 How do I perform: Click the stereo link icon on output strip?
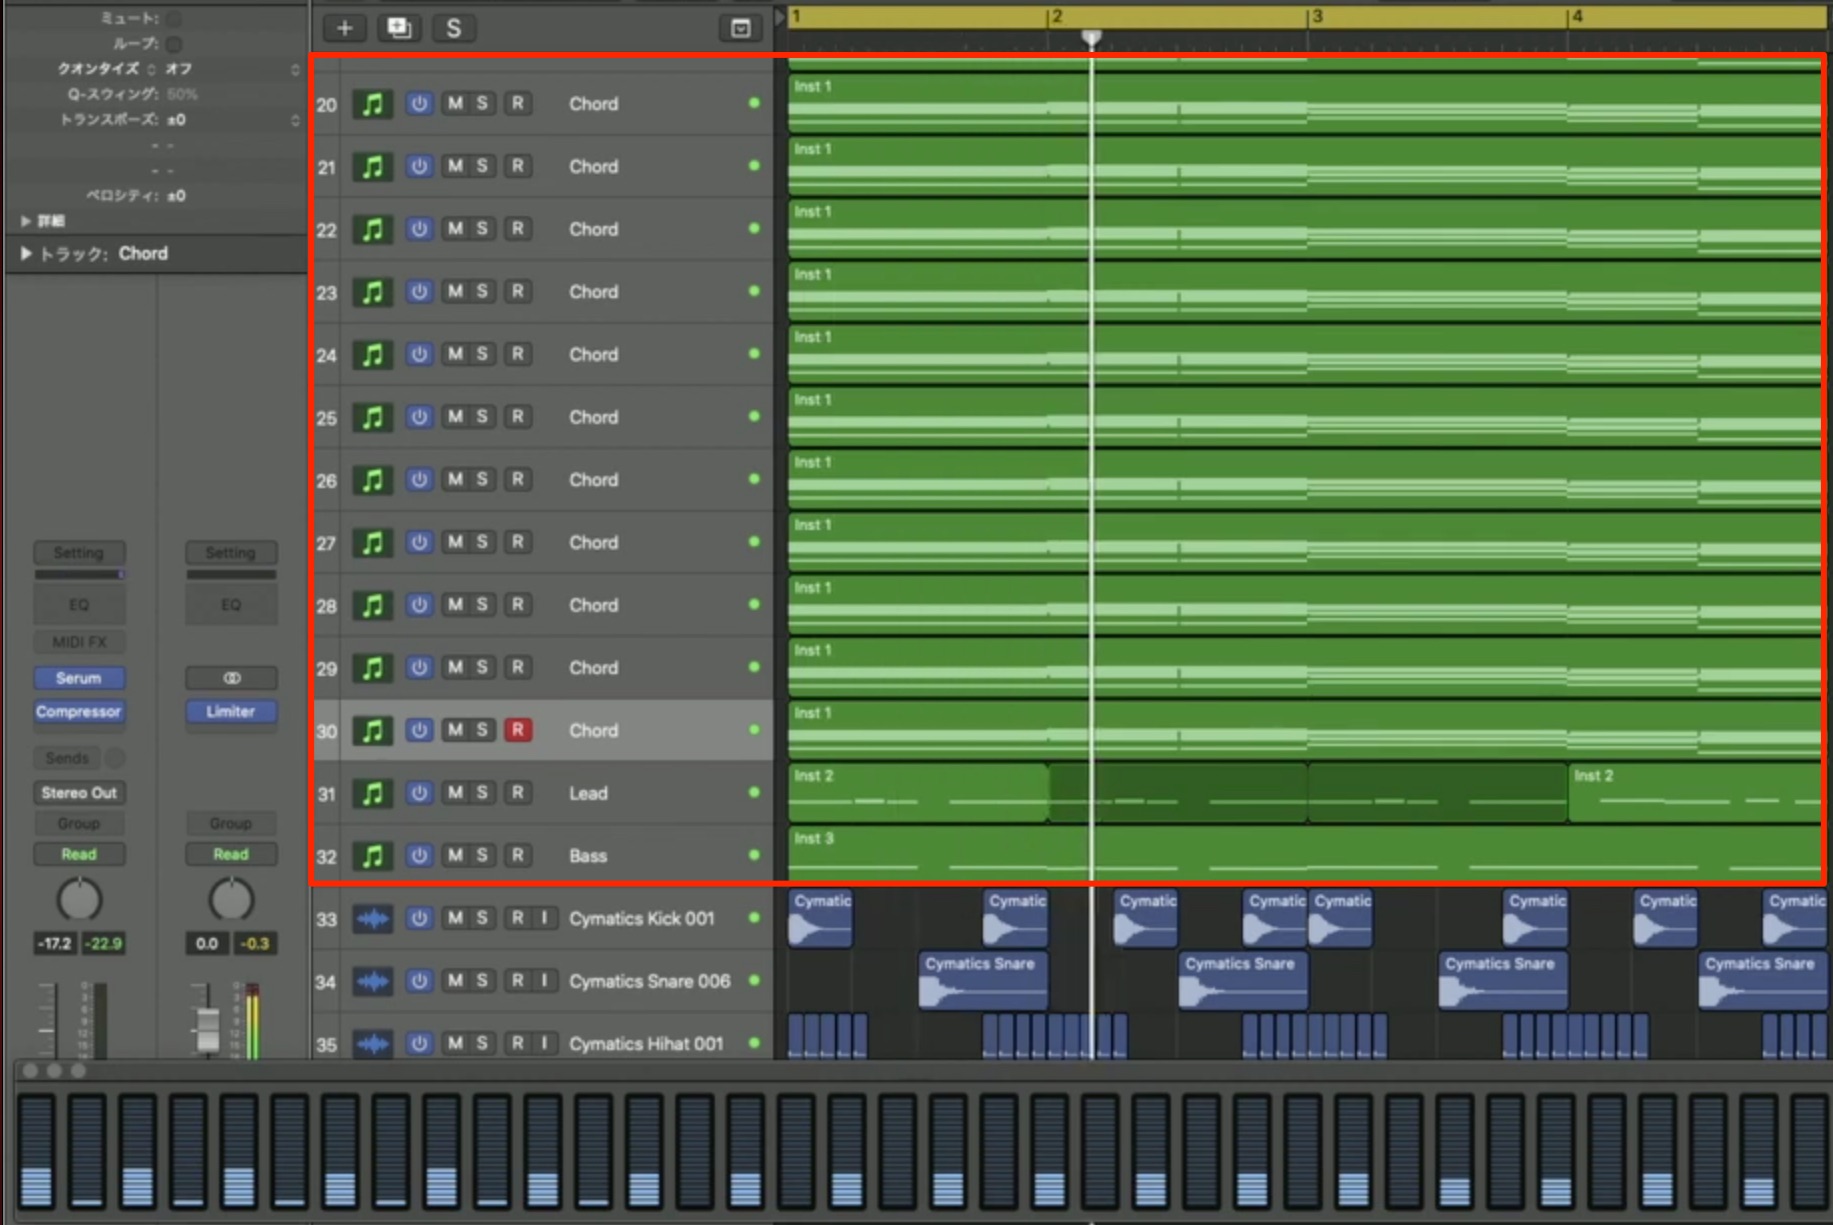tap(231, 678)
